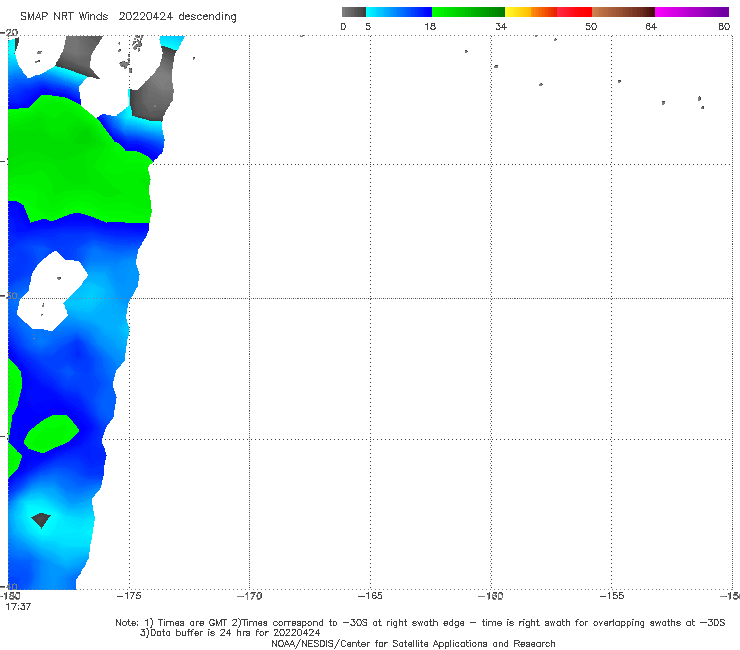The width and height of the screenshot is (740, 650).
Task: Click the latitude label -20
Action: click(x=9, y=33)
